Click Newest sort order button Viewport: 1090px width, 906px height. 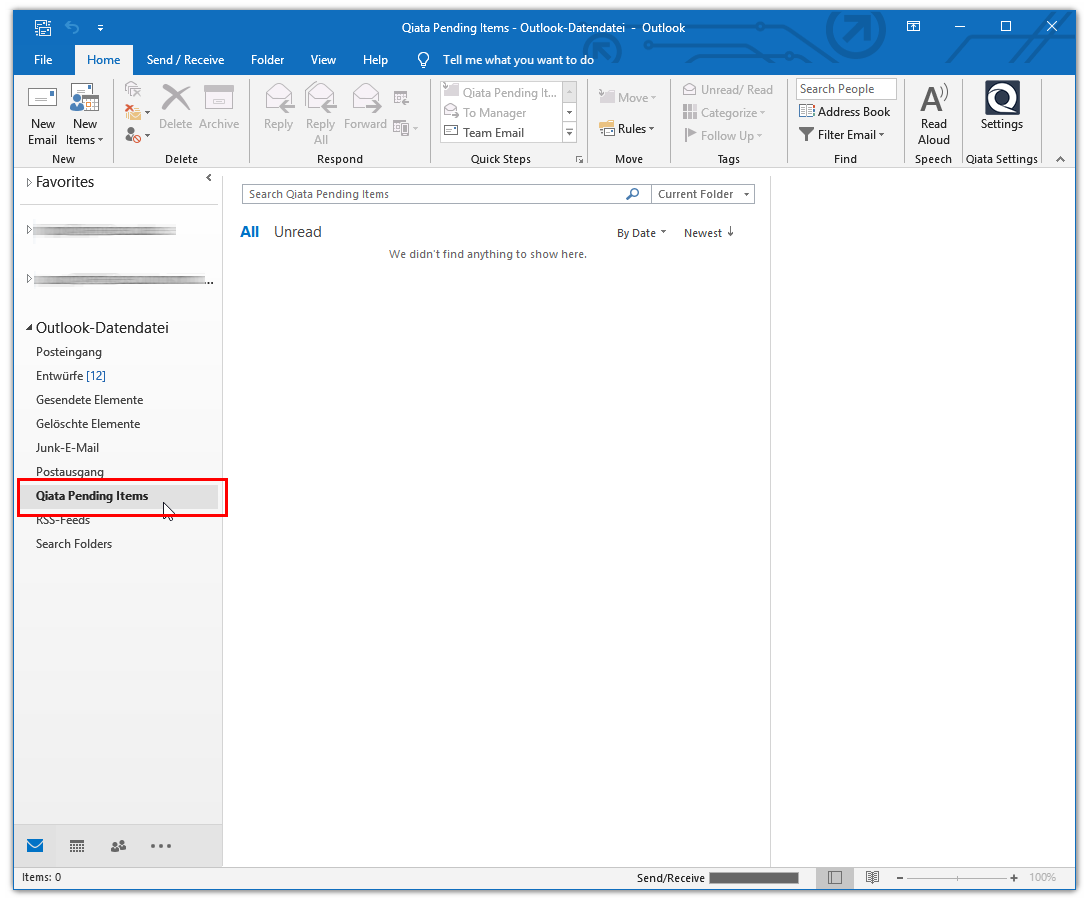pos(708,233)
